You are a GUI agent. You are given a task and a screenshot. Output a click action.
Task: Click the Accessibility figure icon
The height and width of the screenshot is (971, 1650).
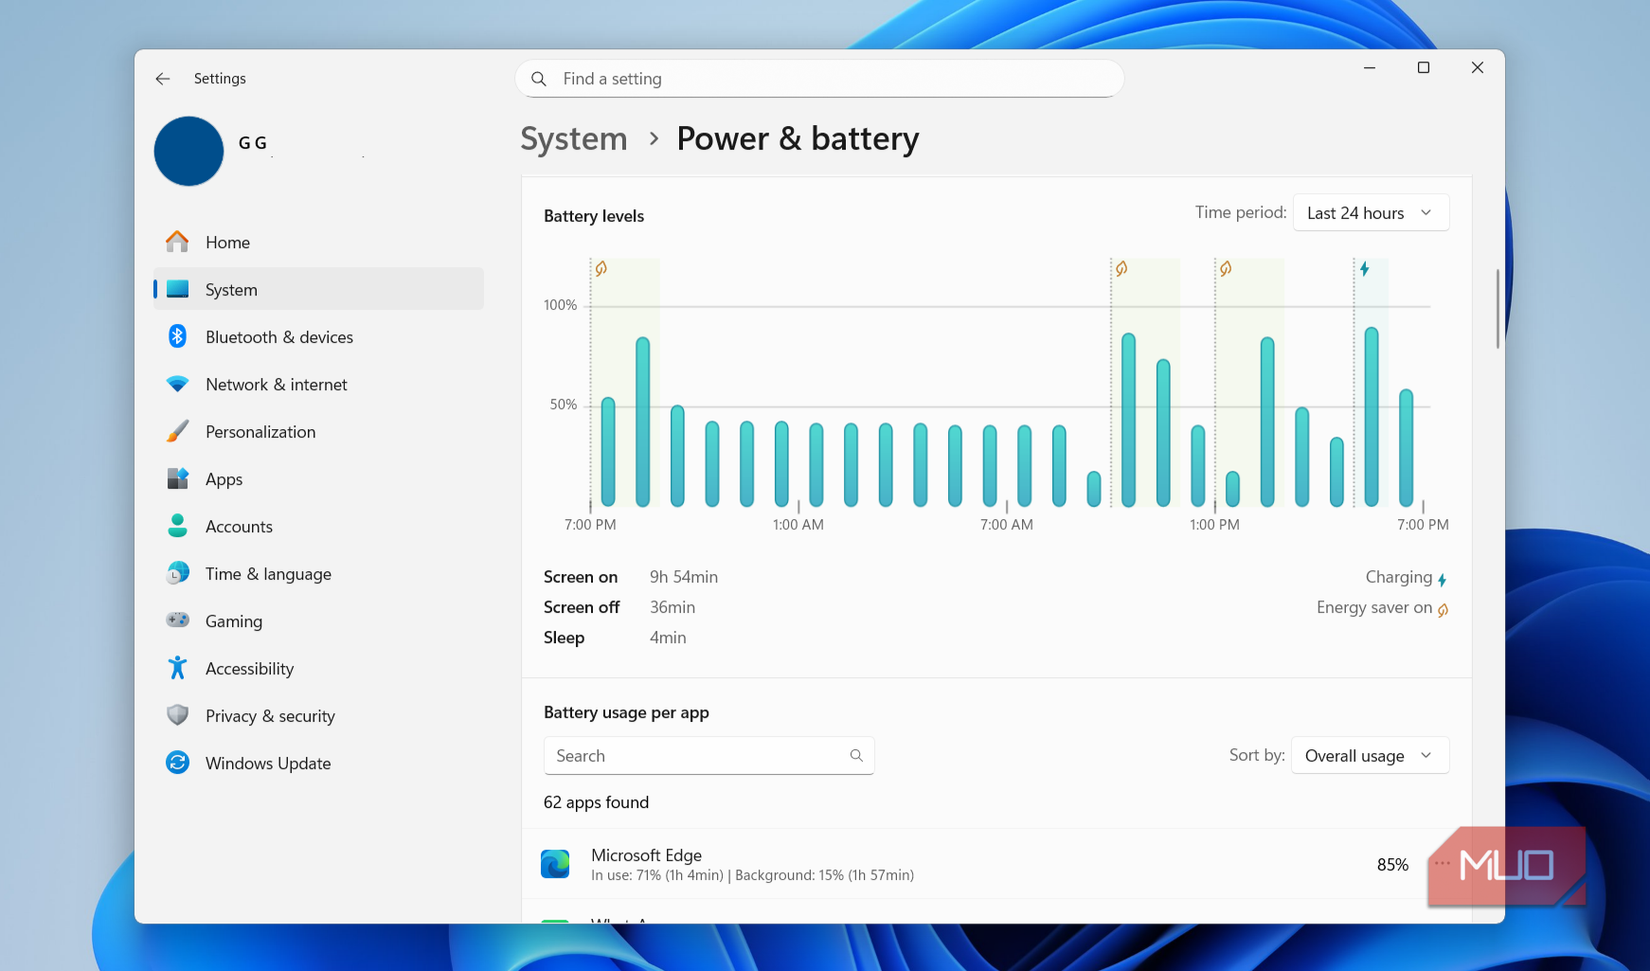(177, 668)
